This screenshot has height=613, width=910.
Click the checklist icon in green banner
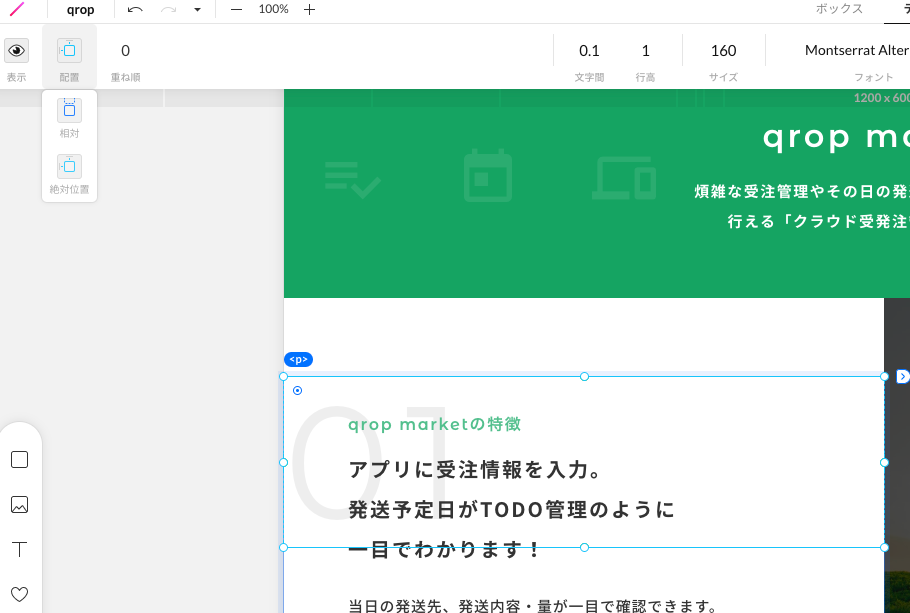pyautogui.click(x=352, y=179)
